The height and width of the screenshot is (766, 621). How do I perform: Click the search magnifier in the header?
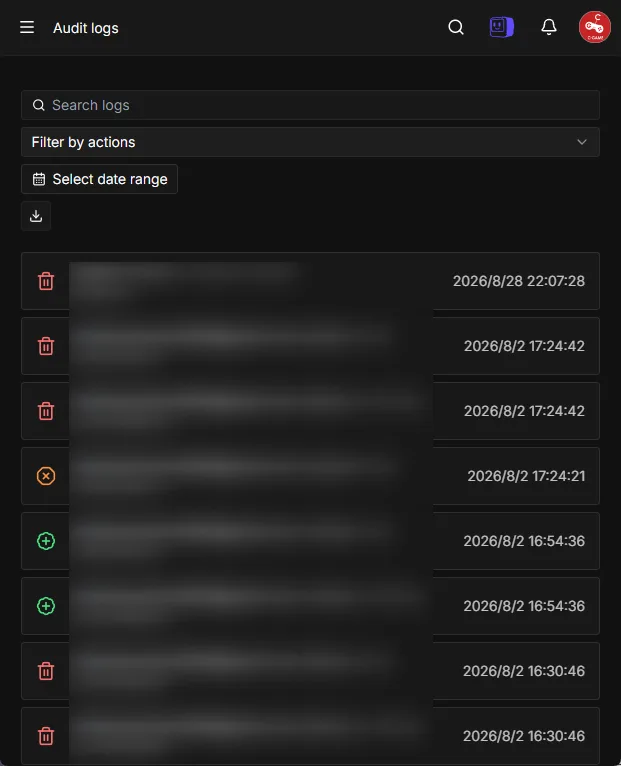(x=455, y=27)
